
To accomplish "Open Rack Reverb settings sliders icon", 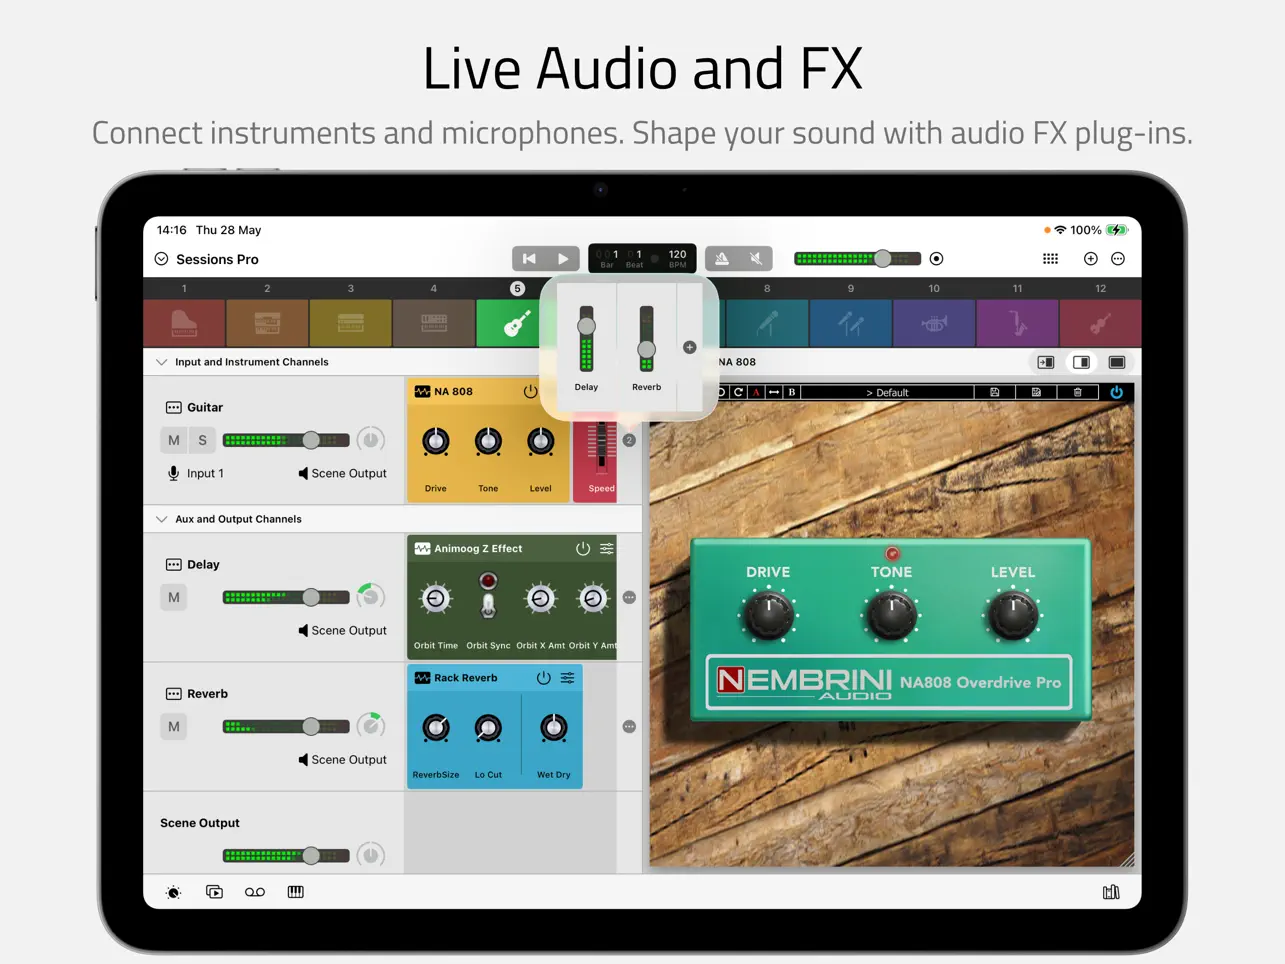I will click(567, 677).
